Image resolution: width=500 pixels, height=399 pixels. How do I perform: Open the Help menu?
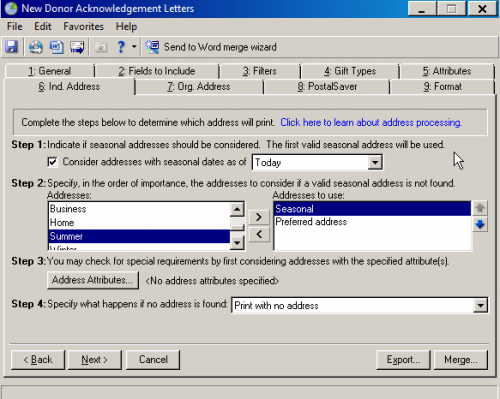(126, 26)
